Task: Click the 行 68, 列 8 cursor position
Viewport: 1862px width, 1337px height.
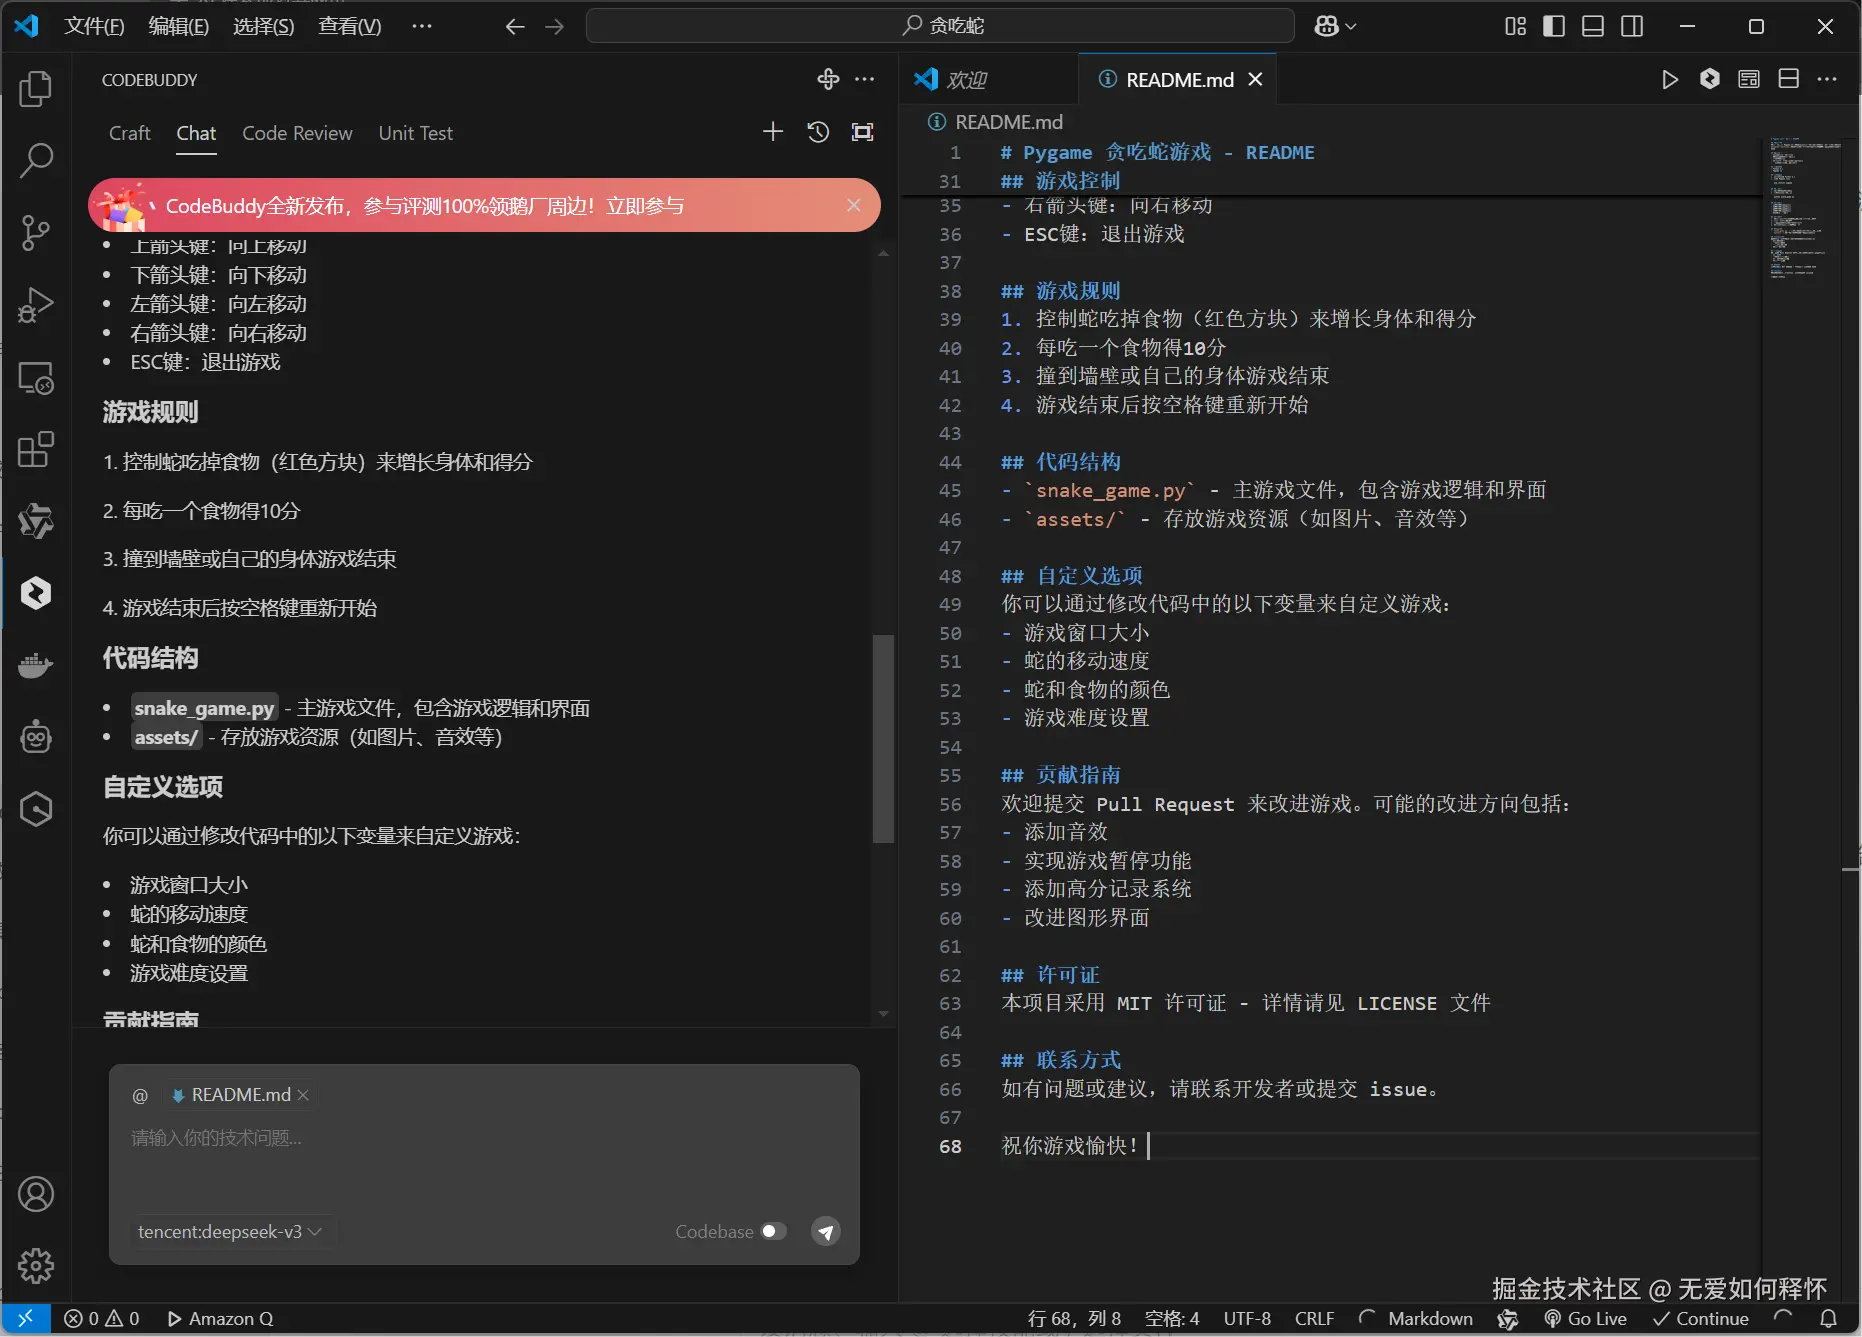Action: [1074, 1319]
